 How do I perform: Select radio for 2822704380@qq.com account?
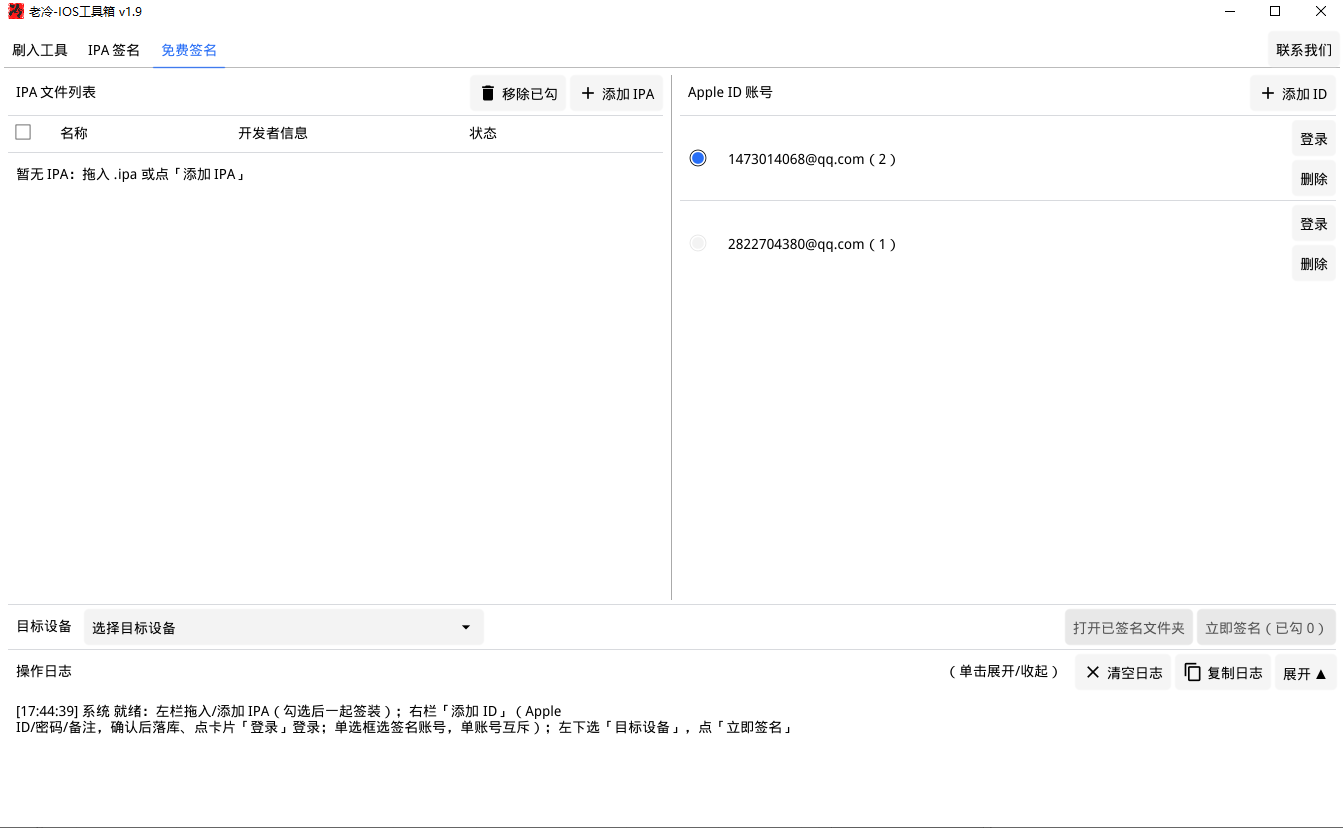click(698, 243)
